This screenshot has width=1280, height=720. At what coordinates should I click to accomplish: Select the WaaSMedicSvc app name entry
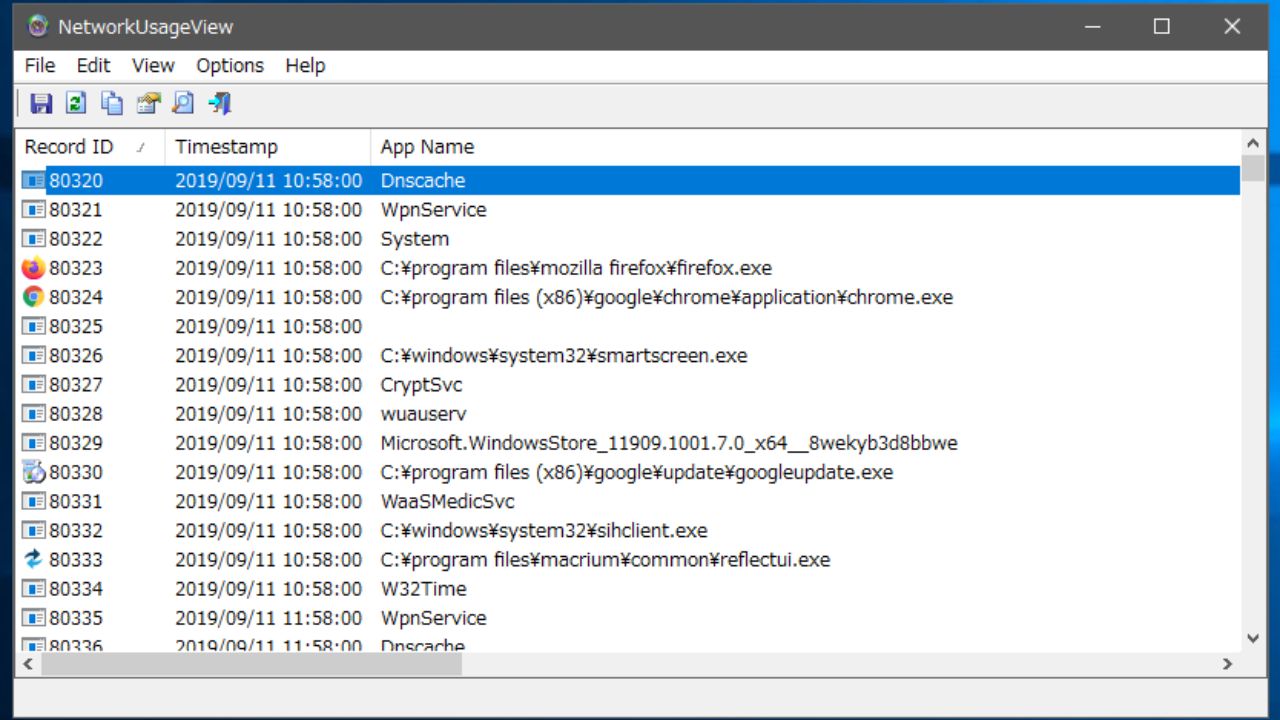[x=447, y=501]
